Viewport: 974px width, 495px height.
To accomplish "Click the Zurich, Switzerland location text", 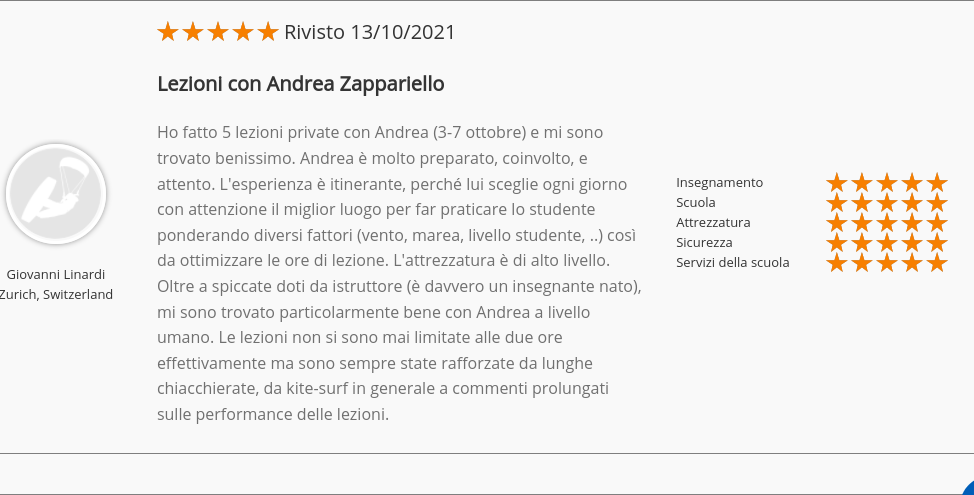I will [56, 294].
